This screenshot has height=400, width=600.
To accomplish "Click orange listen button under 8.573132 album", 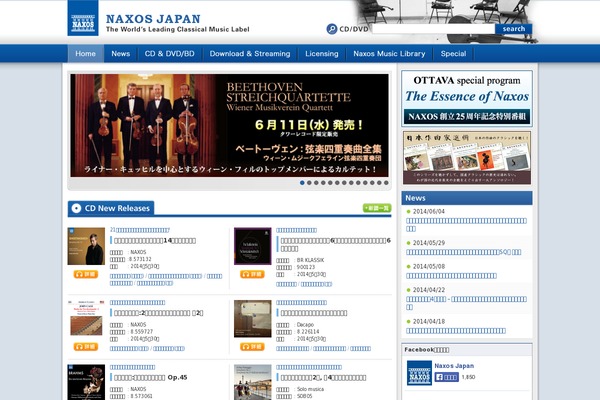I will point(86,274).
